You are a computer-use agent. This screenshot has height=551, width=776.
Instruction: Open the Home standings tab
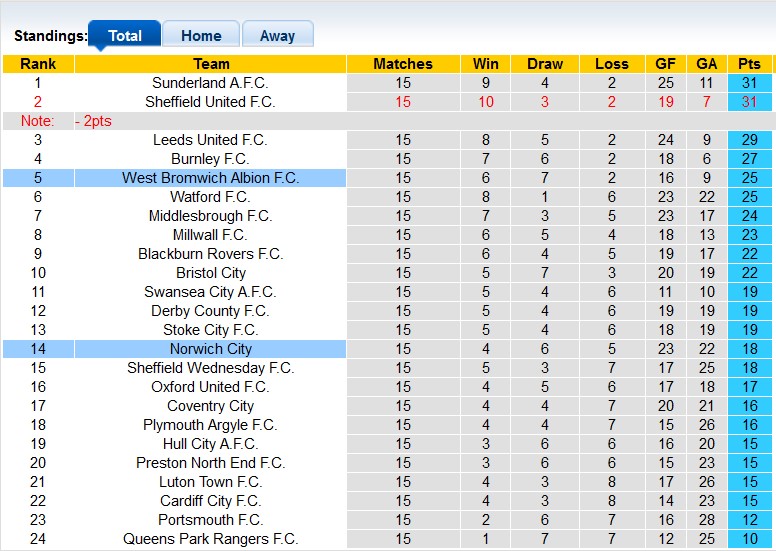point(201,35)
